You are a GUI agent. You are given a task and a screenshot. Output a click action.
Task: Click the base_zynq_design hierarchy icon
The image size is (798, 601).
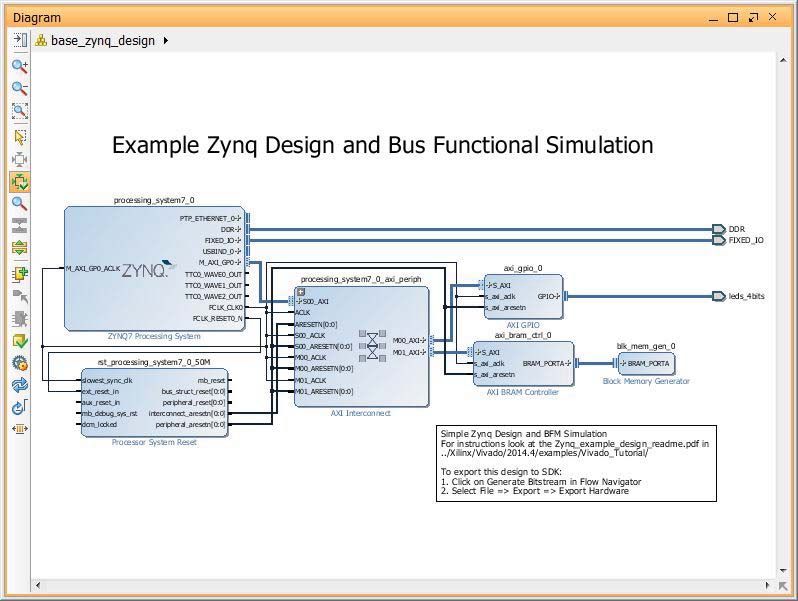pyautogui.click(x=41, y=41)
